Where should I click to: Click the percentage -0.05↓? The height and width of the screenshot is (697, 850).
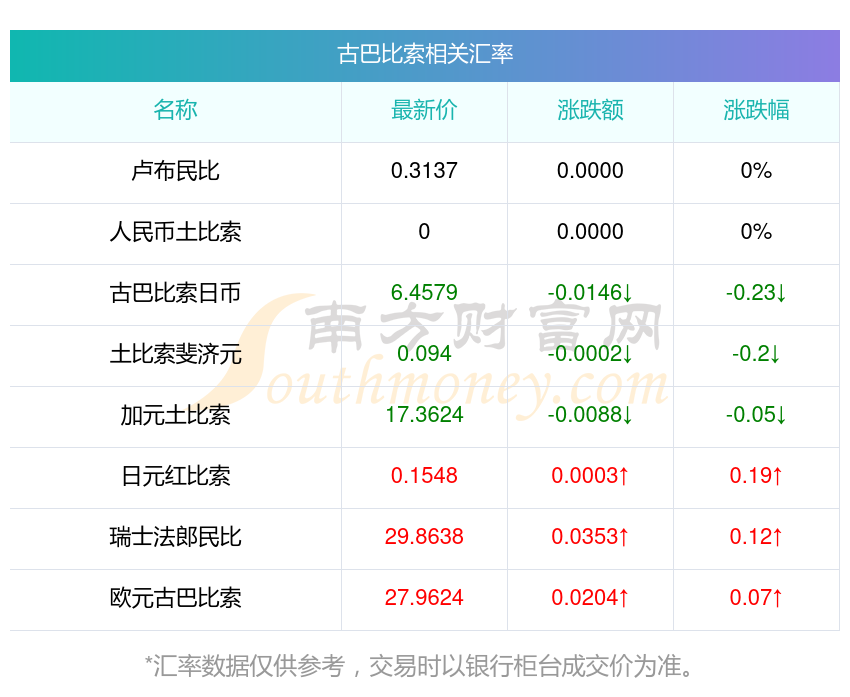click(756, 415)
